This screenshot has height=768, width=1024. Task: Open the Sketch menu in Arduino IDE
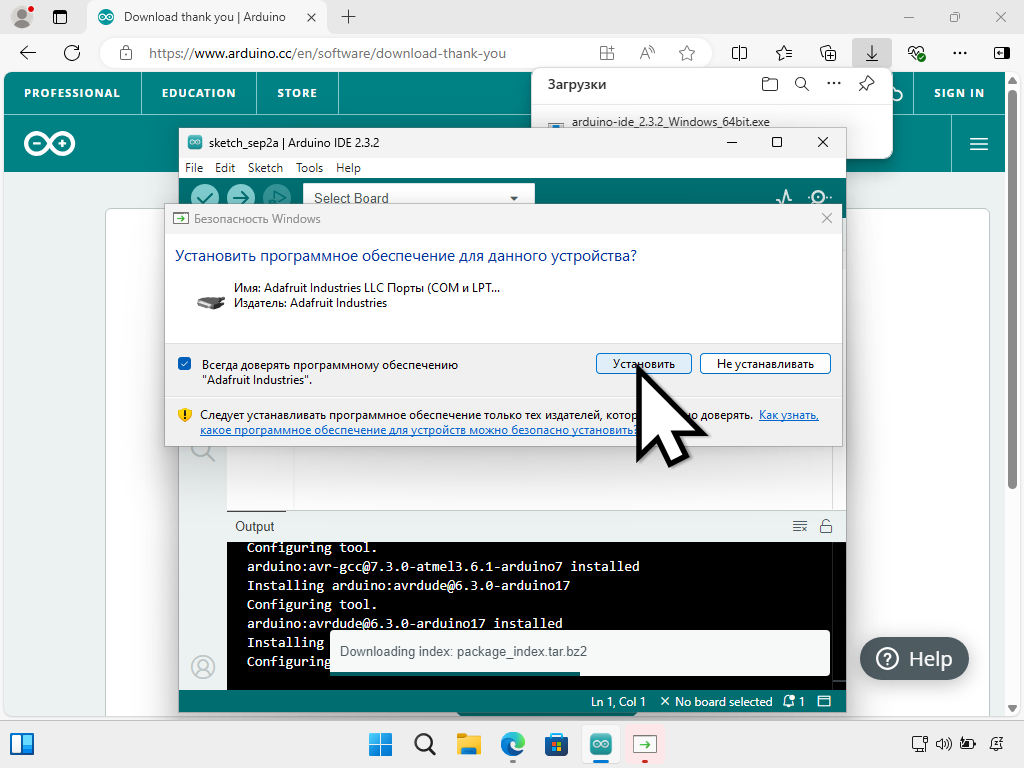[x=265, y=168]
